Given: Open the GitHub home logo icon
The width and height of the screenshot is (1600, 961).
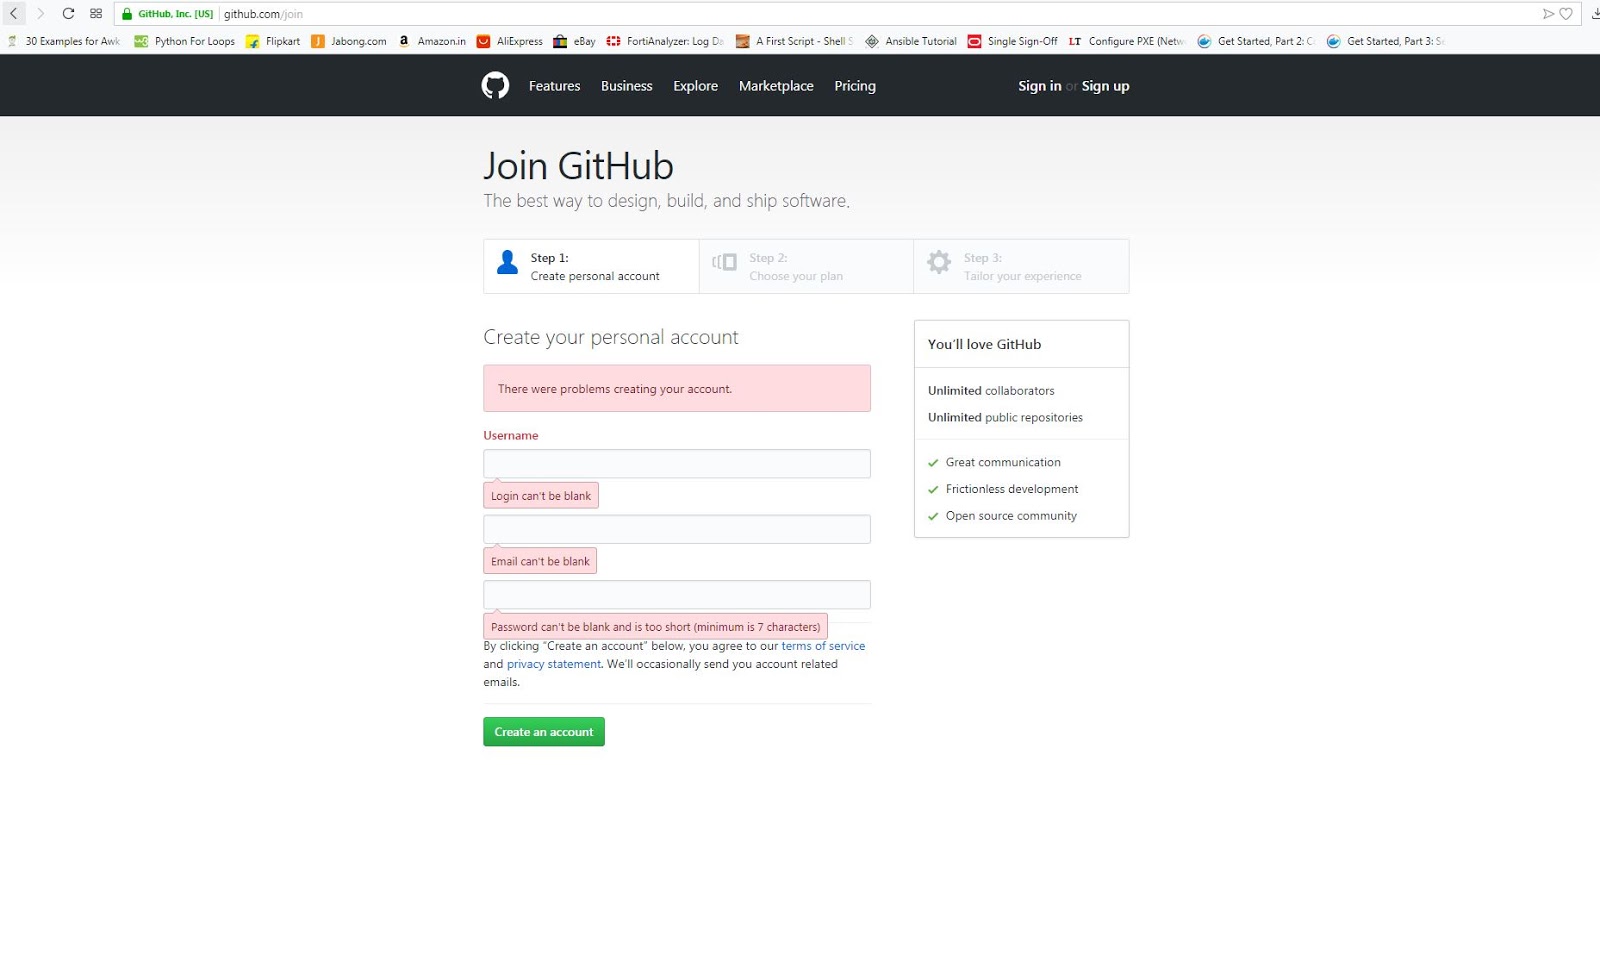Looking at the screenshot, I should (x=495, y=85).
